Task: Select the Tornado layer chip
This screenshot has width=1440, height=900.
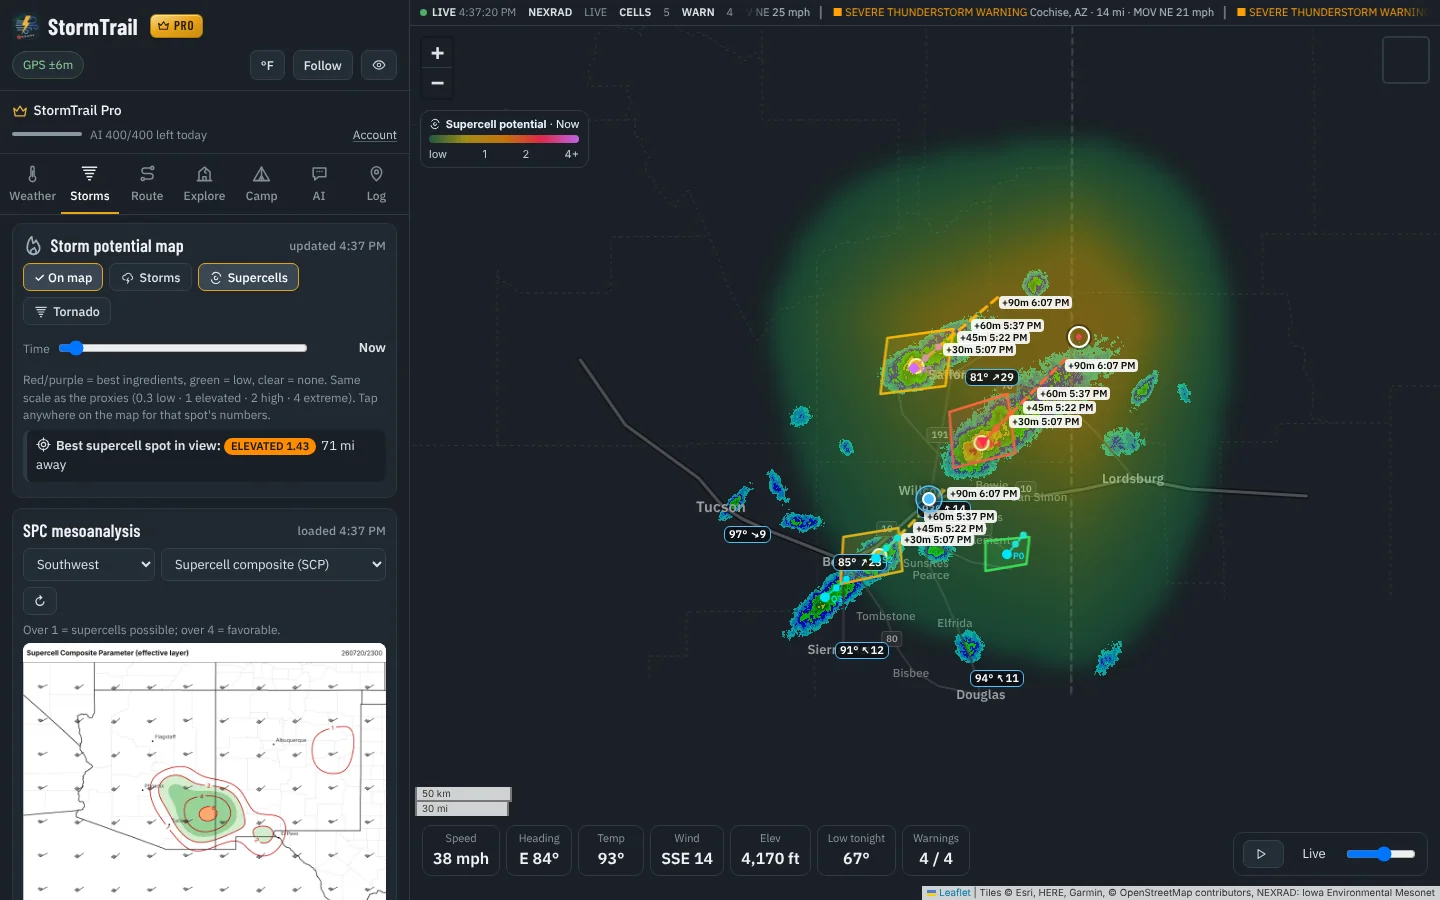Action: coord(67,311)
